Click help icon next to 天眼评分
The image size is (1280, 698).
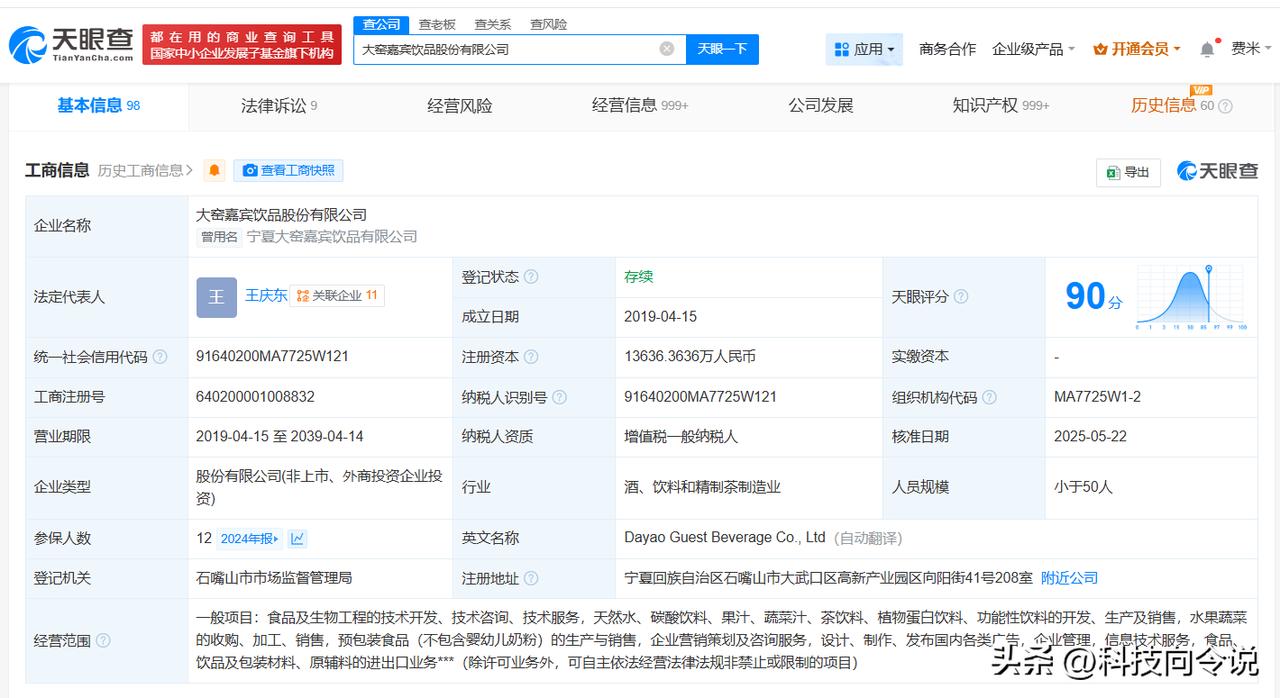(961, 297)
